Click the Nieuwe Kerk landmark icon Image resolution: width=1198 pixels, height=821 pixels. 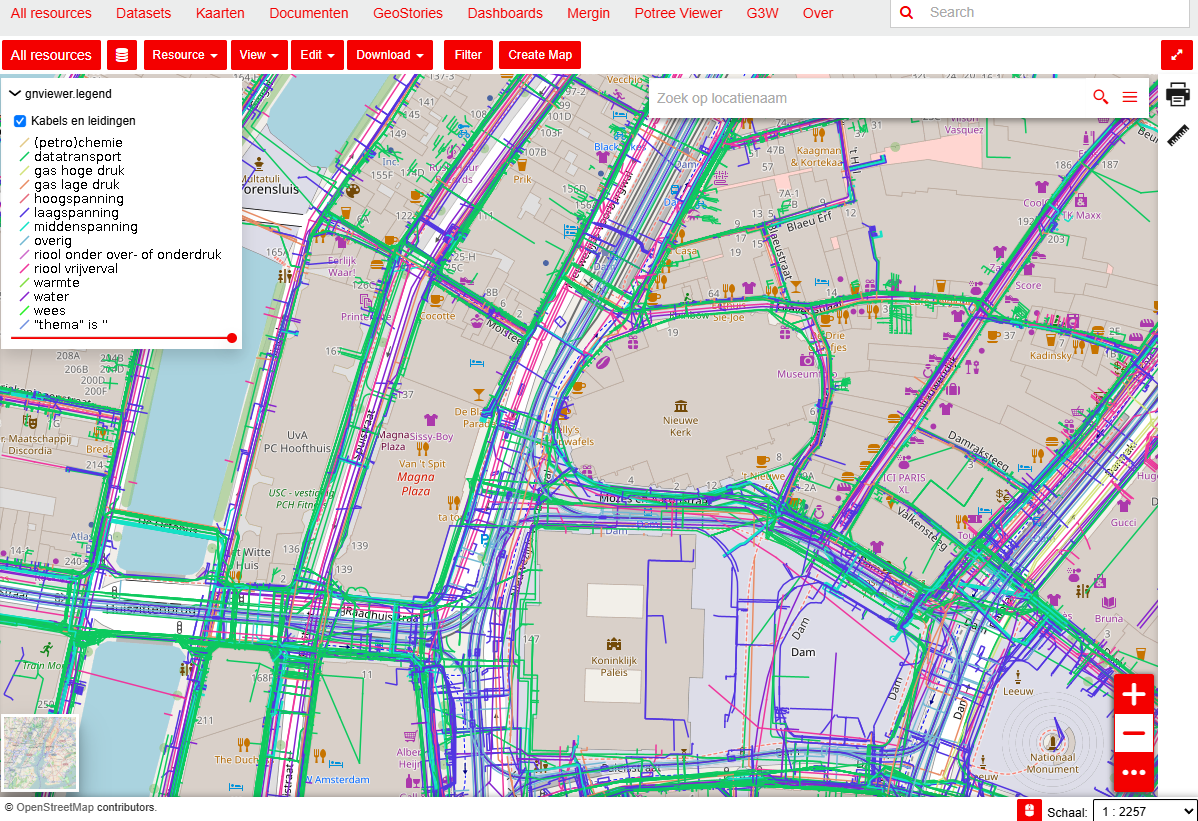tap(681, 406)
